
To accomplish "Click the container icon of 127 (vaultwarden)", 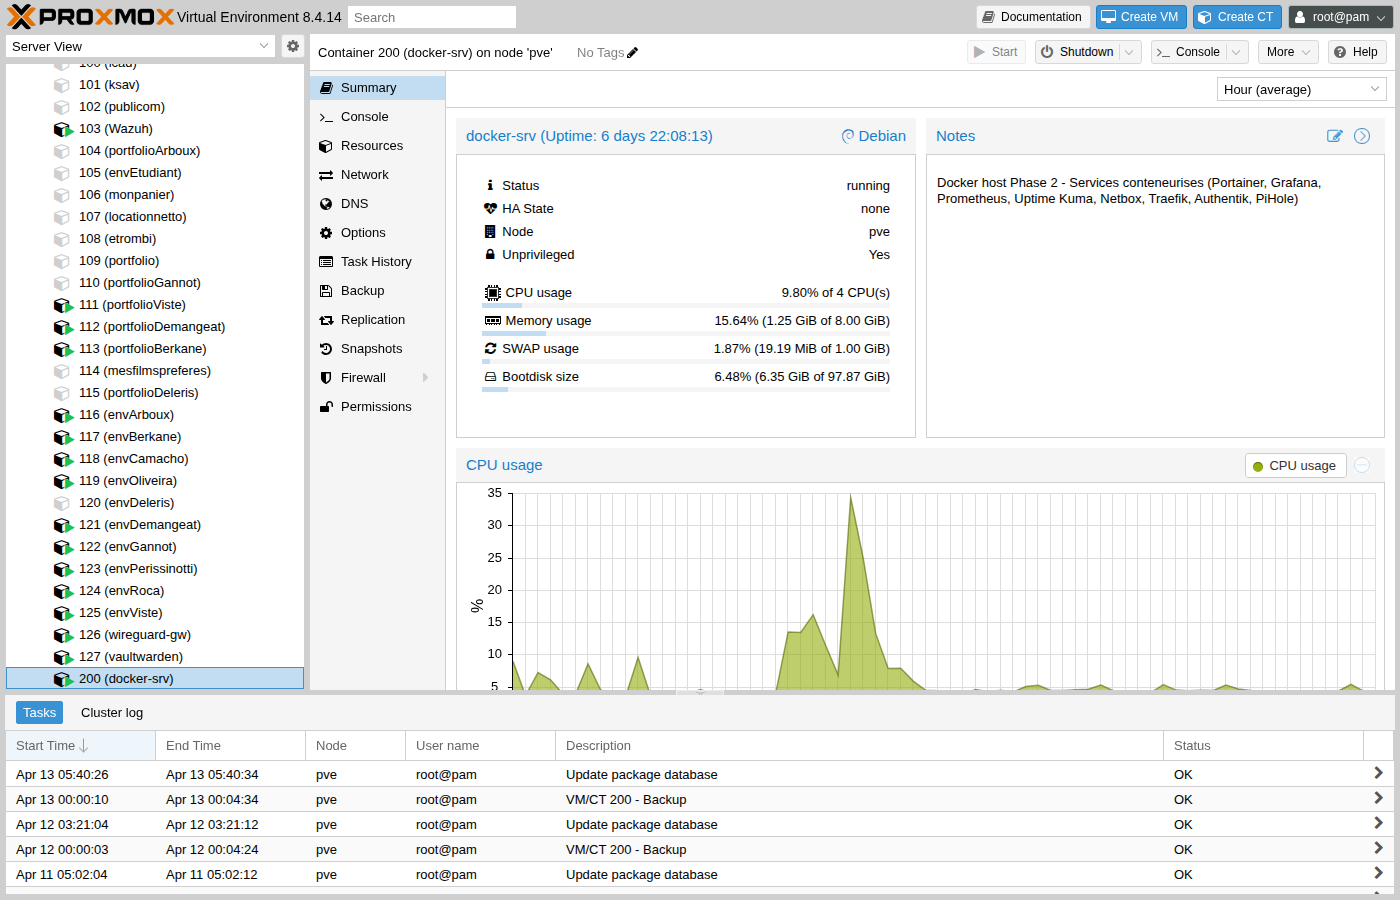I will 63,657.
